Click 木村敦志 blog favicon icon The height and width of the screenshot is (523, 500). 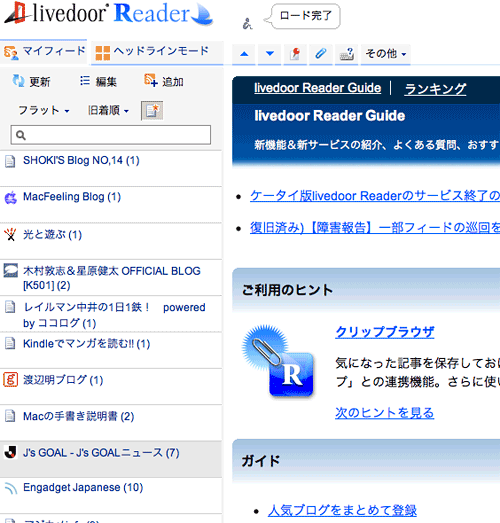click(10, 271)
